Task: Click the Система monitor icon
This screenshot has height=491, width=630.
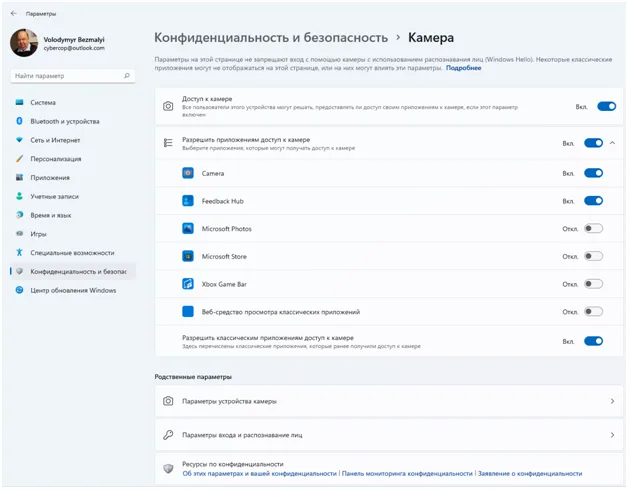Action: pos(19,102)
